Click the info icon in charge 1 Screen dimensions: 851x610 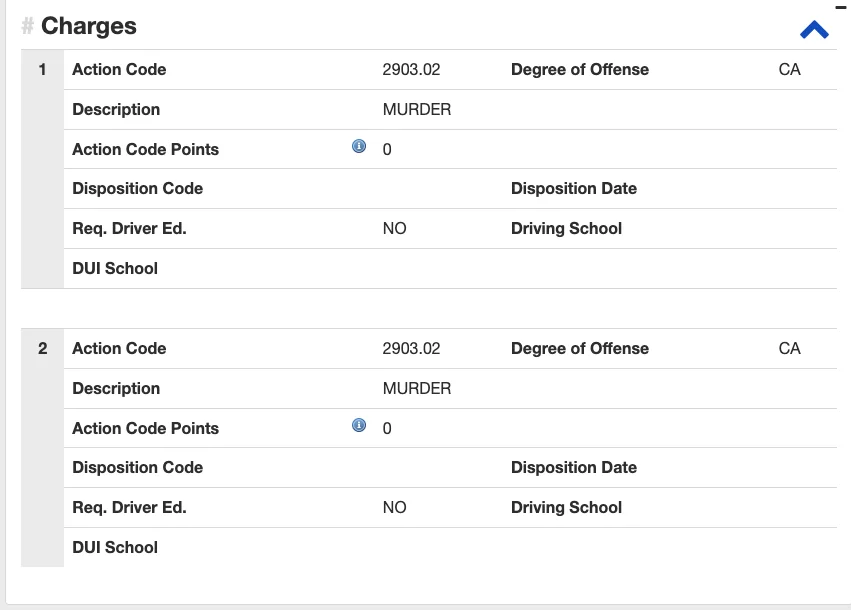click(x=359, y=147)
